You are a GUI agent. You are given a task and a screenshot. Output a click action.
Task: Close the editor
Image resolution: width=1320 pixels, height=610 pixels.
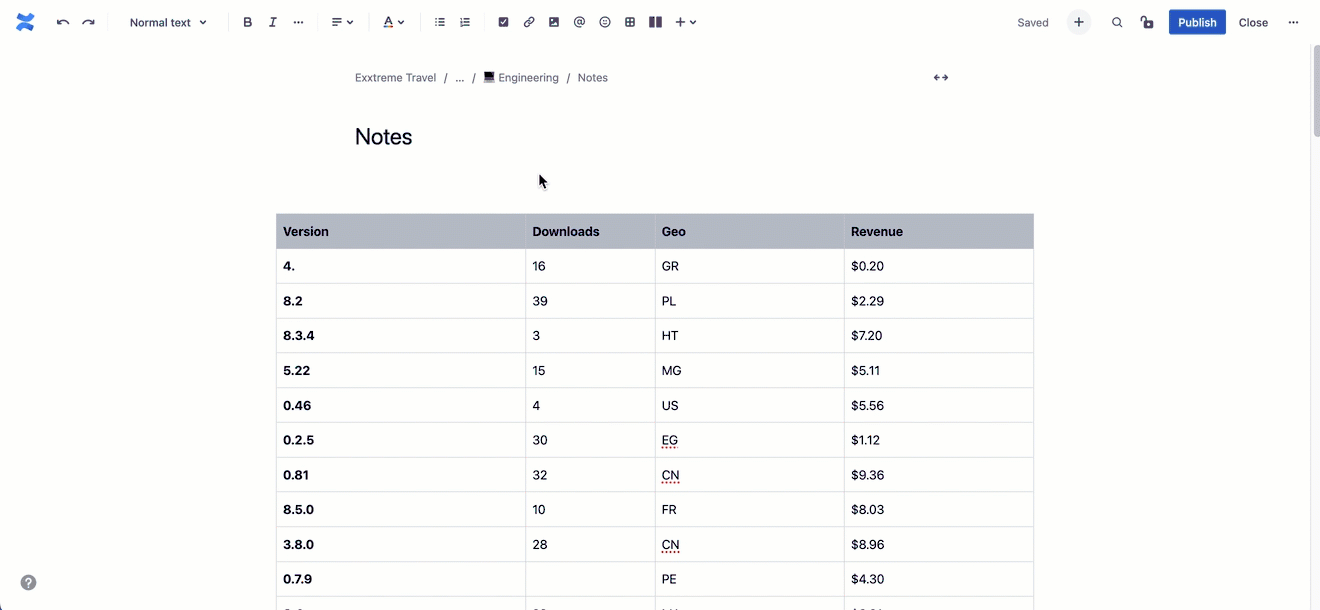(1253, 22)
